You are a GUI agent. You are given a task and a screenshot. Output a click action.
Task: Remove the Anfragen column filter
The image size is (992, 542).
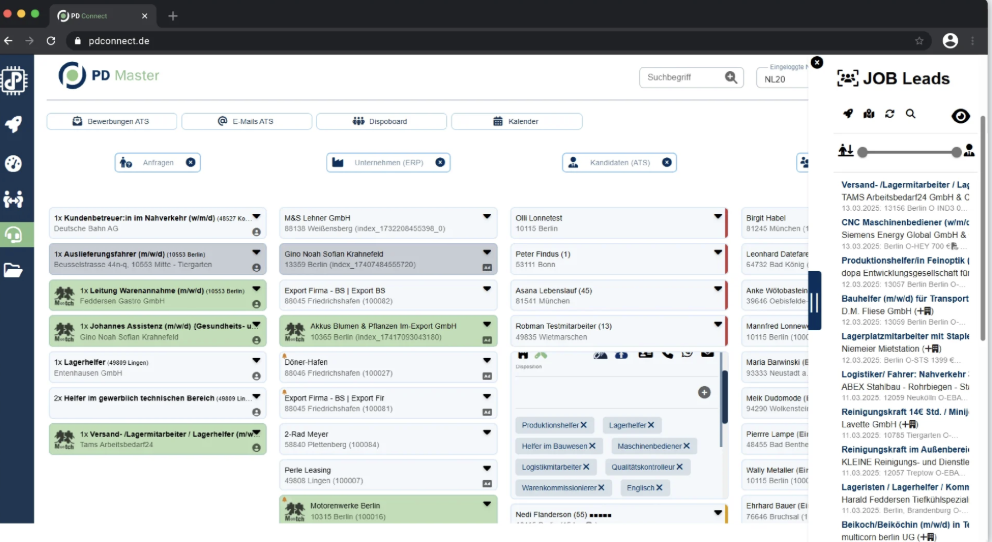191,162
